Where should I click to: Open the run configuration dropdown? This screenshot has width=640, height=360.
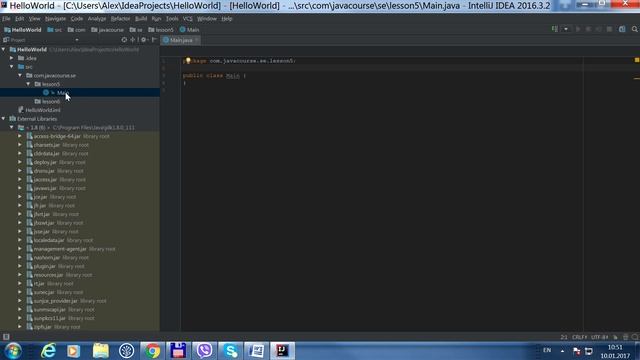coord(566,29)
